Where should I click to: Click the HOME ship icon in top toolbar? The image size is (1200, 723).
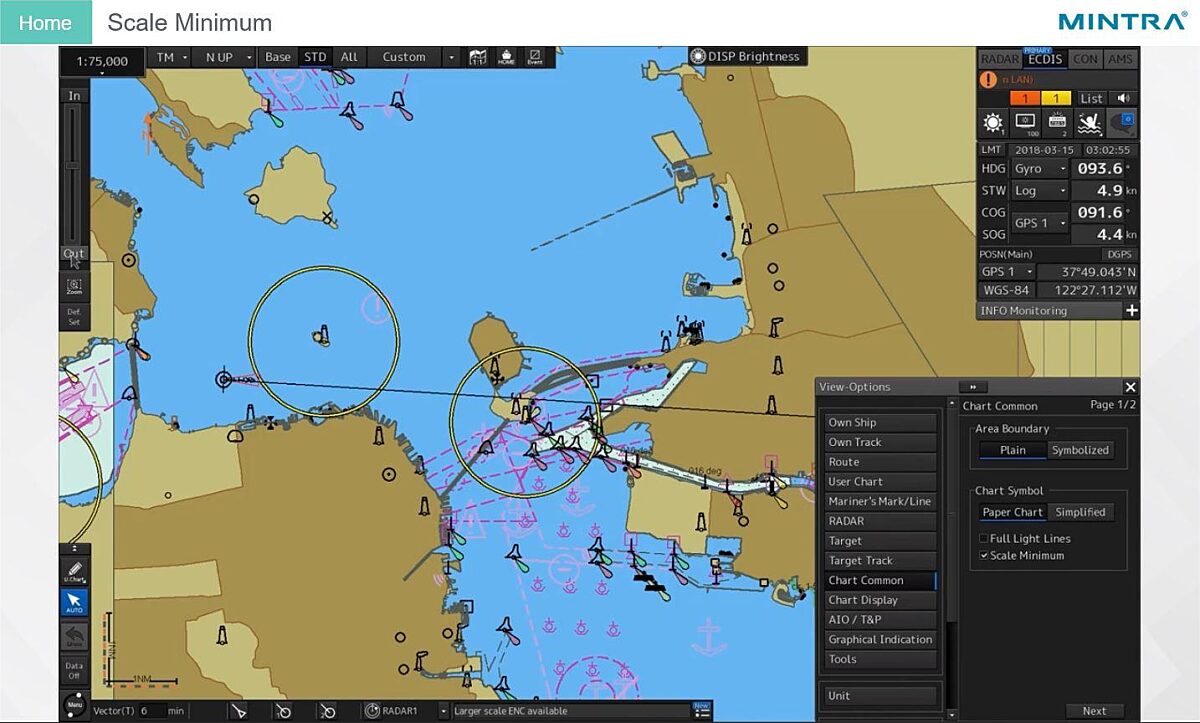click(x=506, y=57)
